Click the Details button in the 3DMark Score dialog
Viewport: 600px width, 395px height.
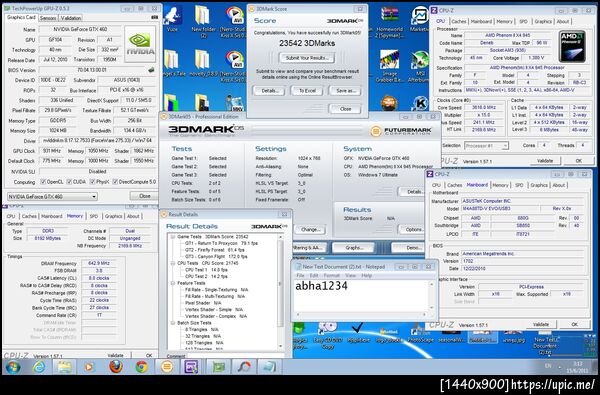tap(269, 91)
